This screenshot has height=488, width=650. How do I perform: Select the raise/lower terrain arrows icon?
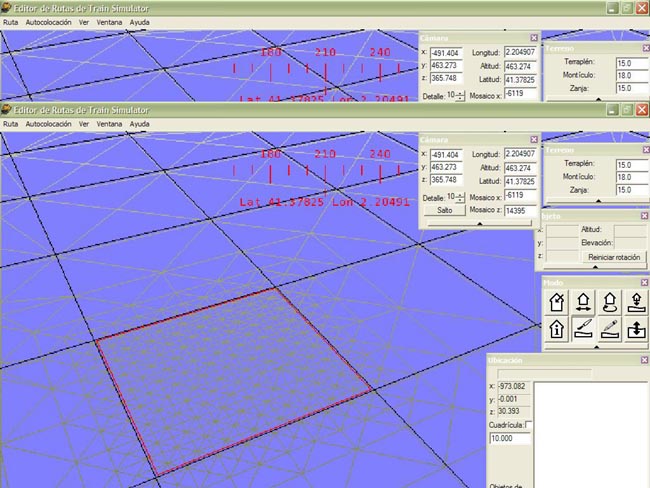point(635,328)
